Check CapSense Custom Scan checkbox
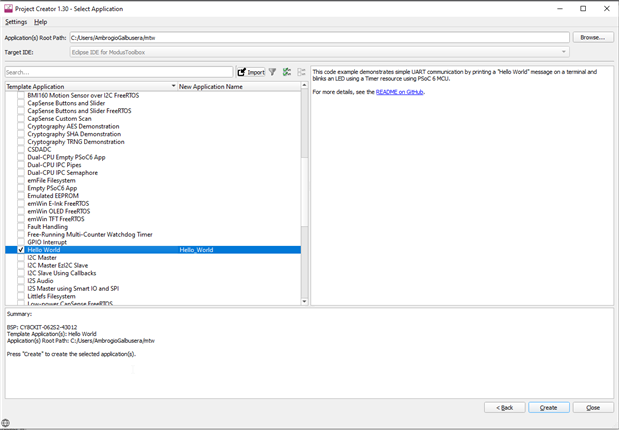 [x=21, y=118]
